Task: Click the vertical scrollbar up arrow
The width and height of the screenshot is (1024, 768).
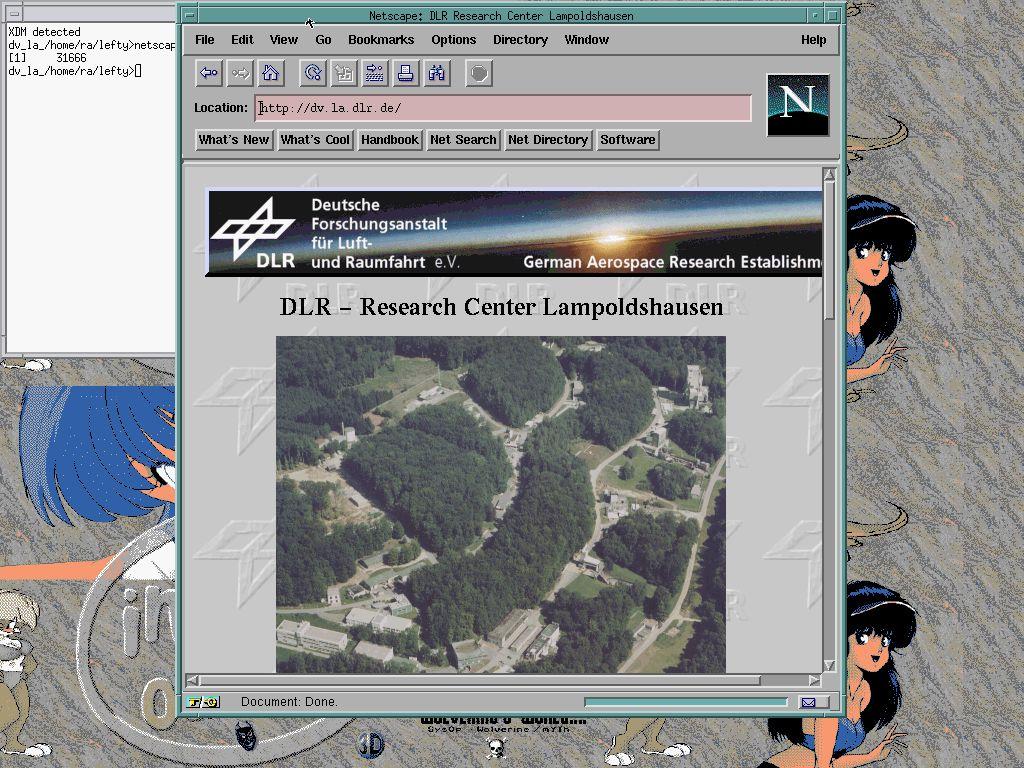Action: pyautogui.click(x=829, y=174)
